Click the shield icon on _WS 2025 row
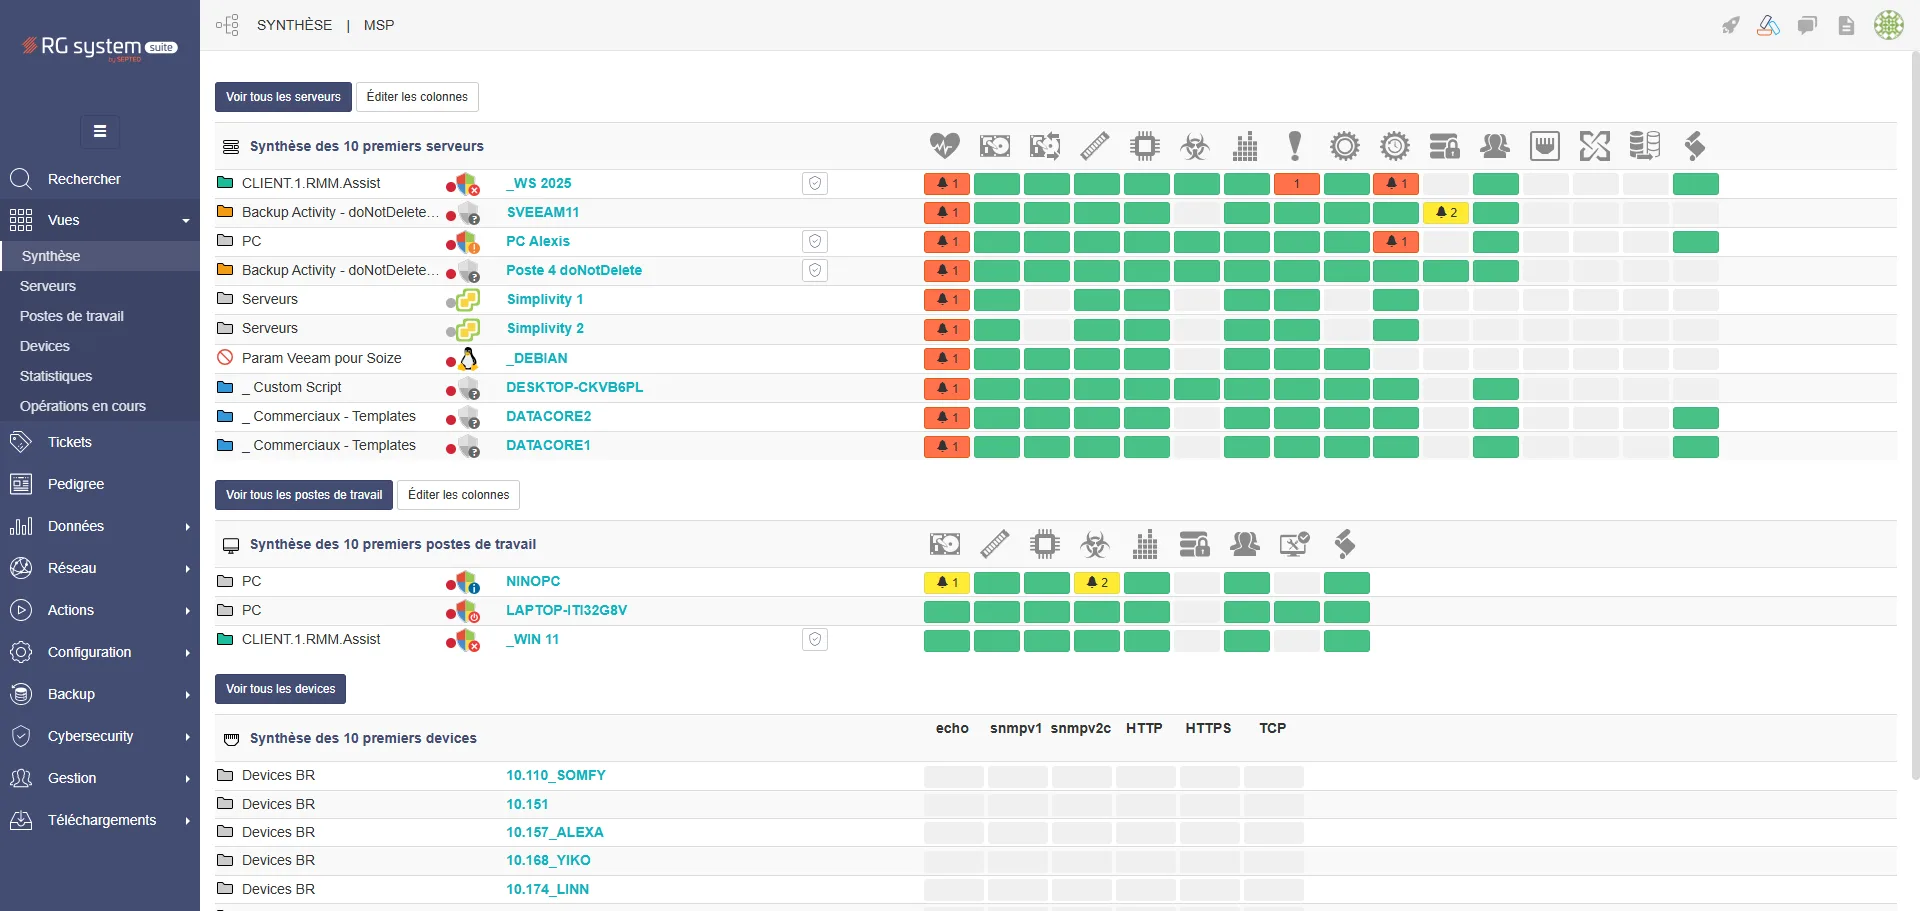Viewport: 1920px width, 911px height. click(x=815, y=183)
